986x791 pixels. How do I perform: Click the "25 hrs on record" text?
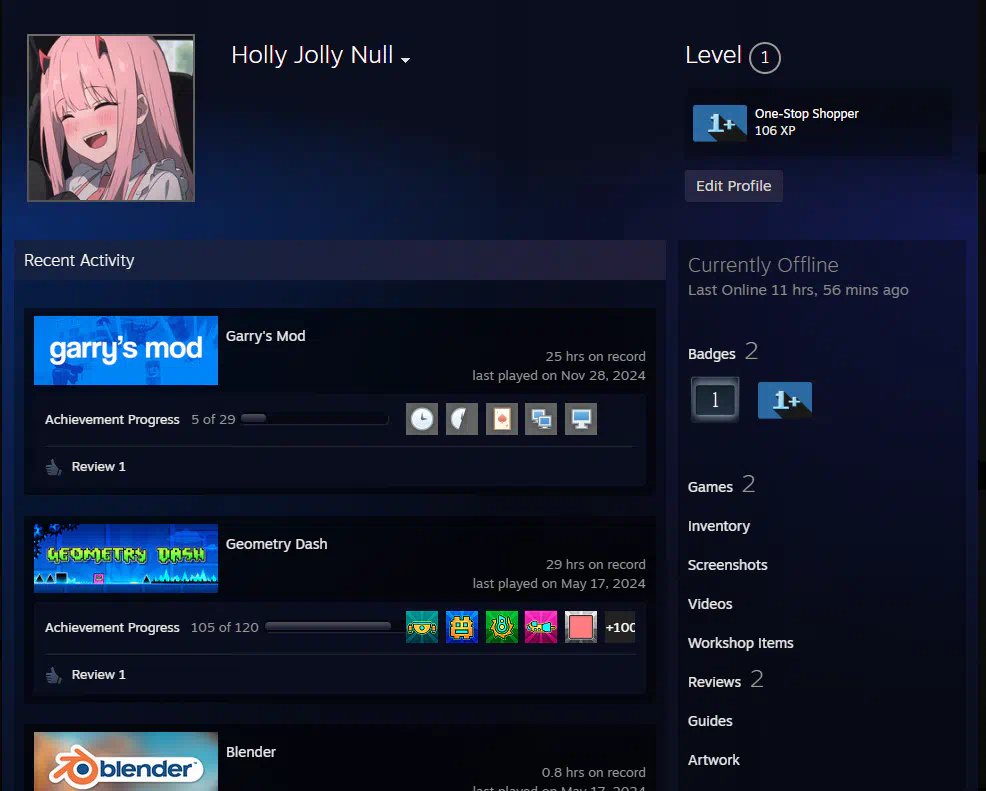[595, 357]
